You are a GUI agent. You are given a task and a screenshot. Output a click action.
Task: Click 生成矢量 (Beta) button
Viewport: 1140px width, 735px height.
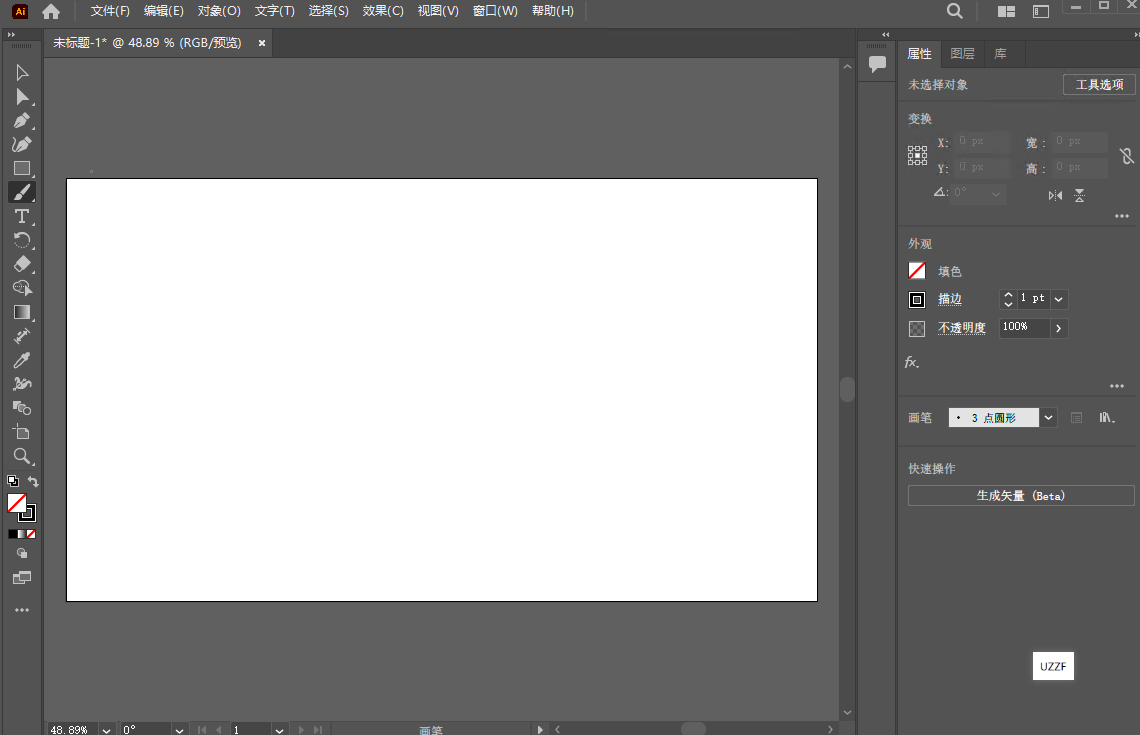[x=1021, y=496]
